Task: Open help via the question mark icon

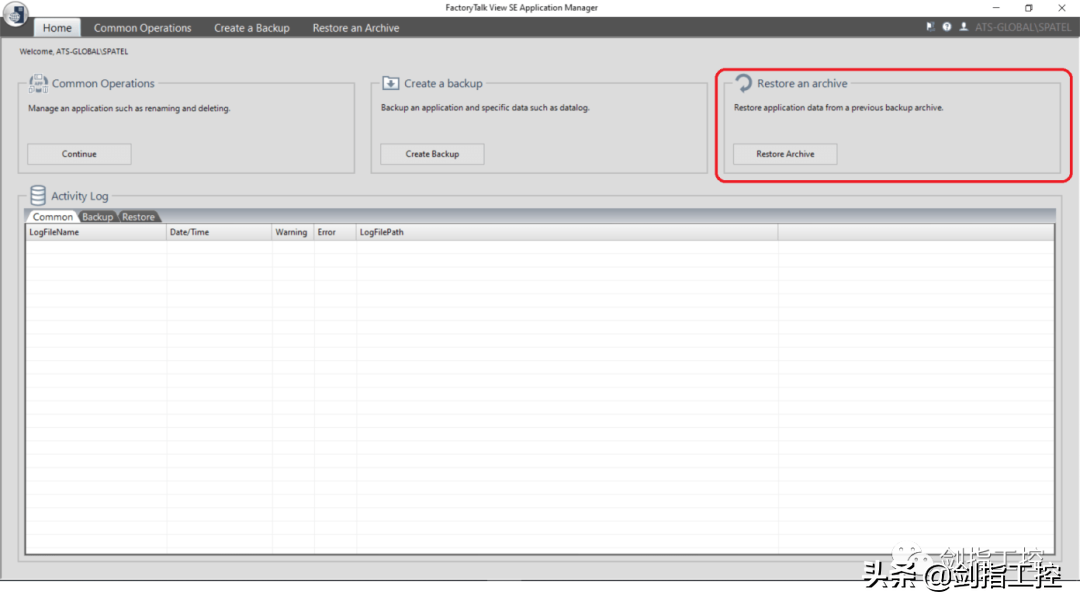Action: pos(946,27)
